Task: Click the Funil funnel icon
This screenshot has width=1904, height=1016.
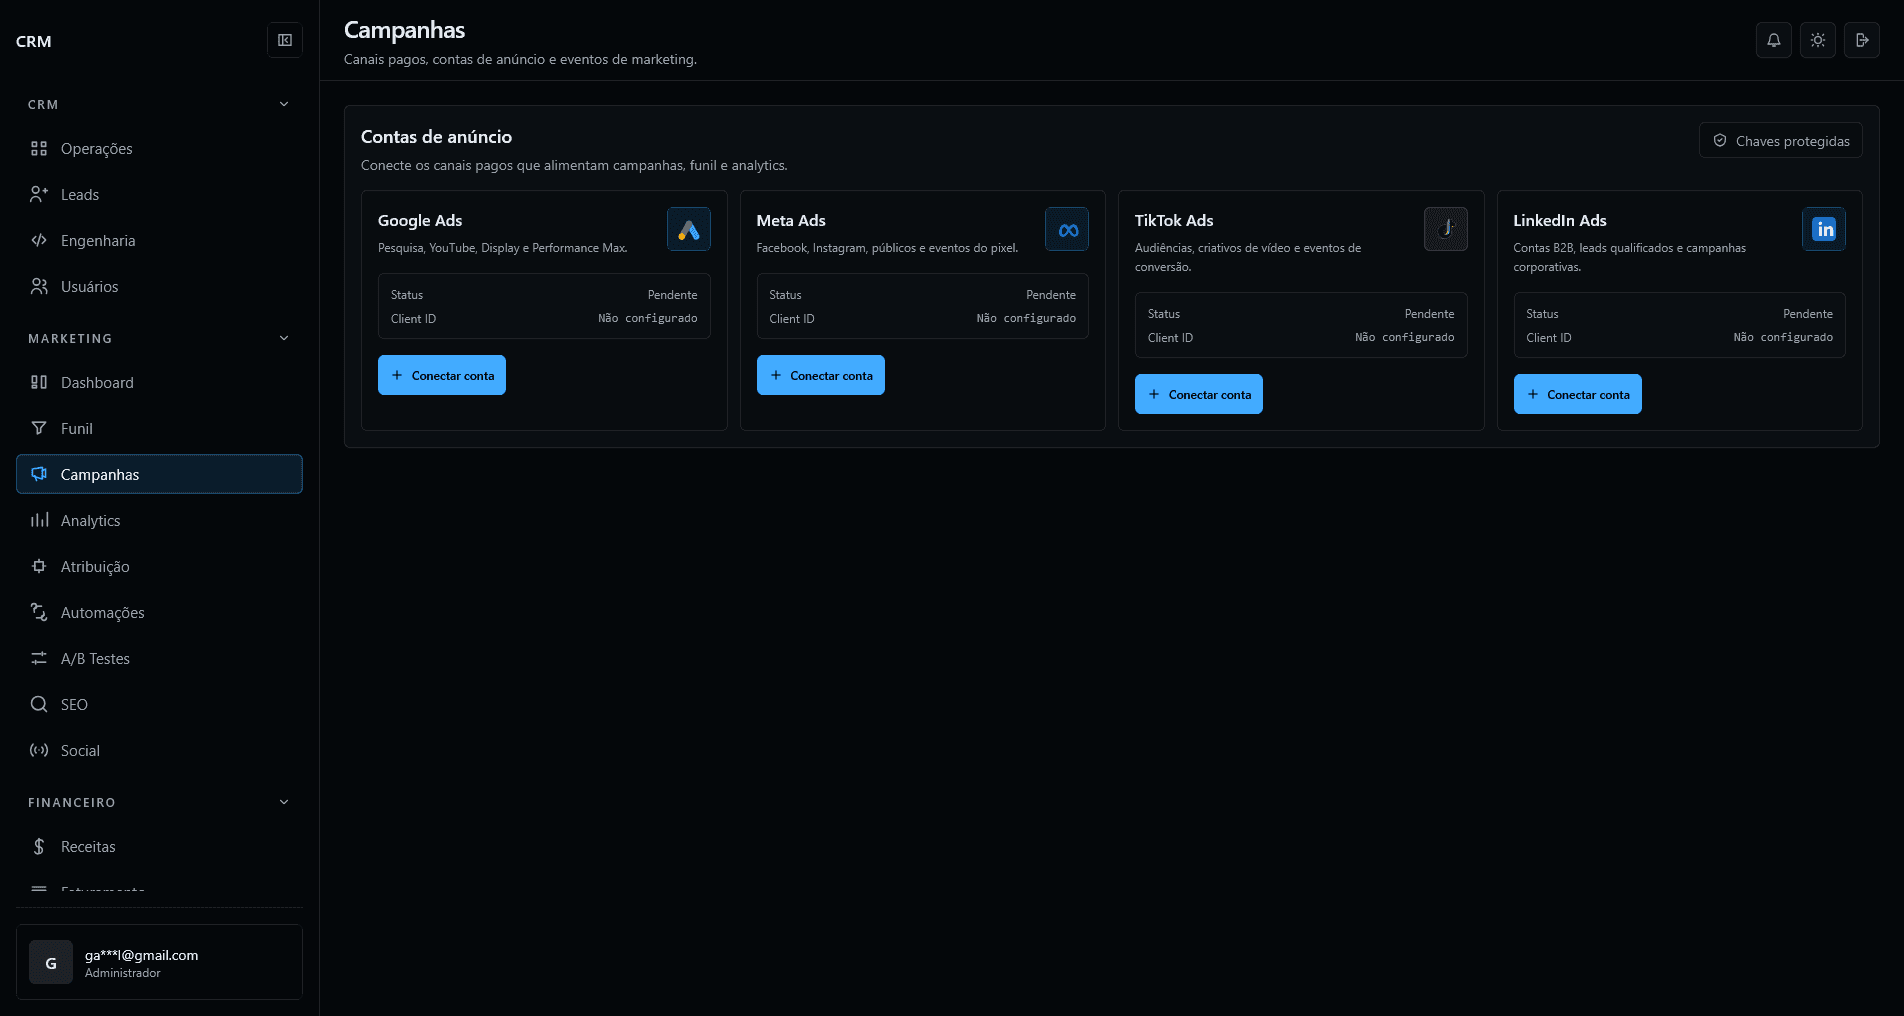Action: [39, 428]
